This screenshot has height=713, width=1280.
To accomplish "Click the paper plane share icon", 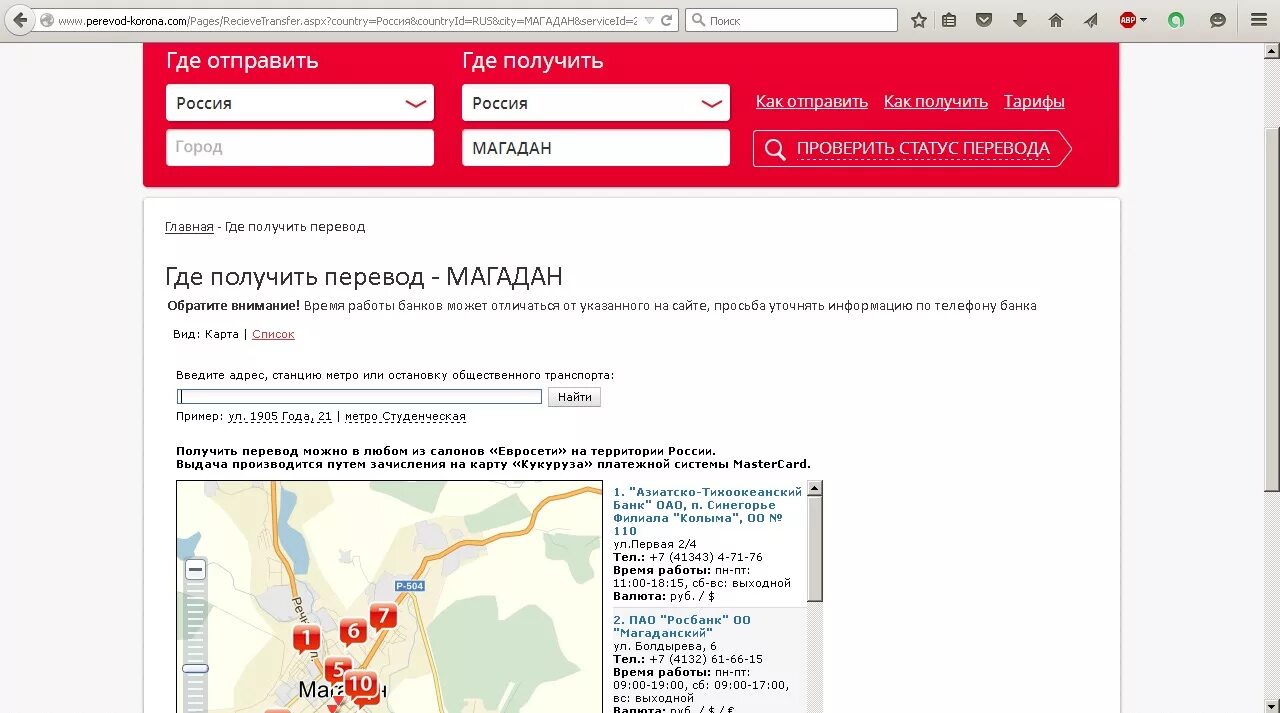I will click(x=1091, y=20).
